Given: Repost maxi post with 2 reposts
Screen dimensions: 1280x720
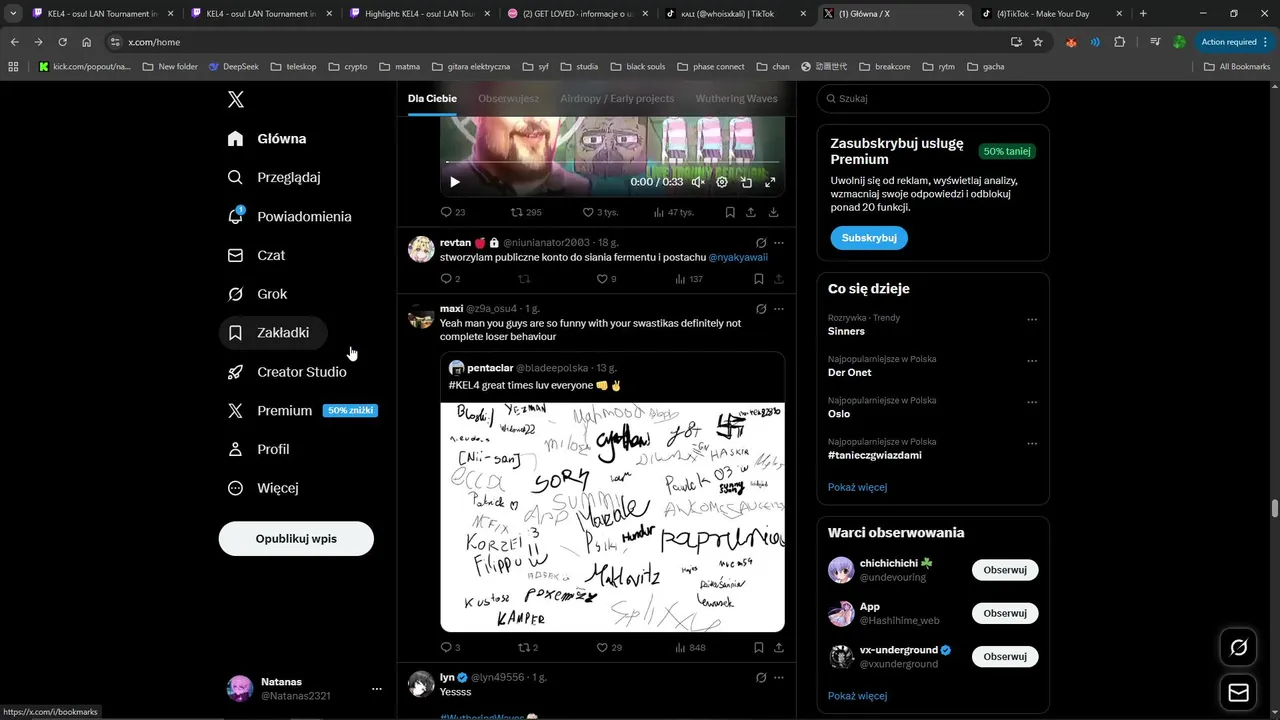Looking at the screenshot, I should (528, 647).
